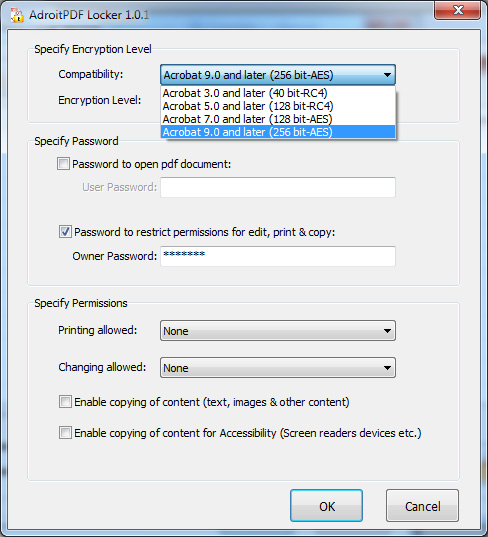Image resolution: width=488 pixels, height=537 pixels.
Task: Select Acrobat 9.0 and later list entry
Action: pyautogui.click(x=278, y=132)
